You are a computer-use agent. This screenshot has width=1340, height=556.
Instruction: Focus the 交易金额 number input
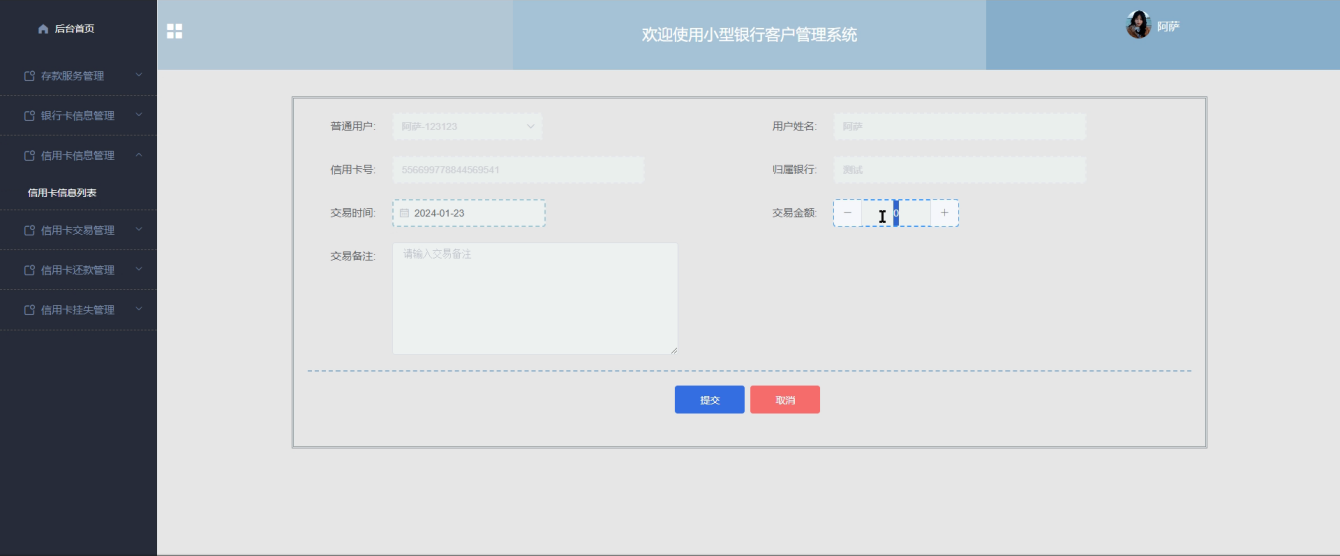(896, 213)
